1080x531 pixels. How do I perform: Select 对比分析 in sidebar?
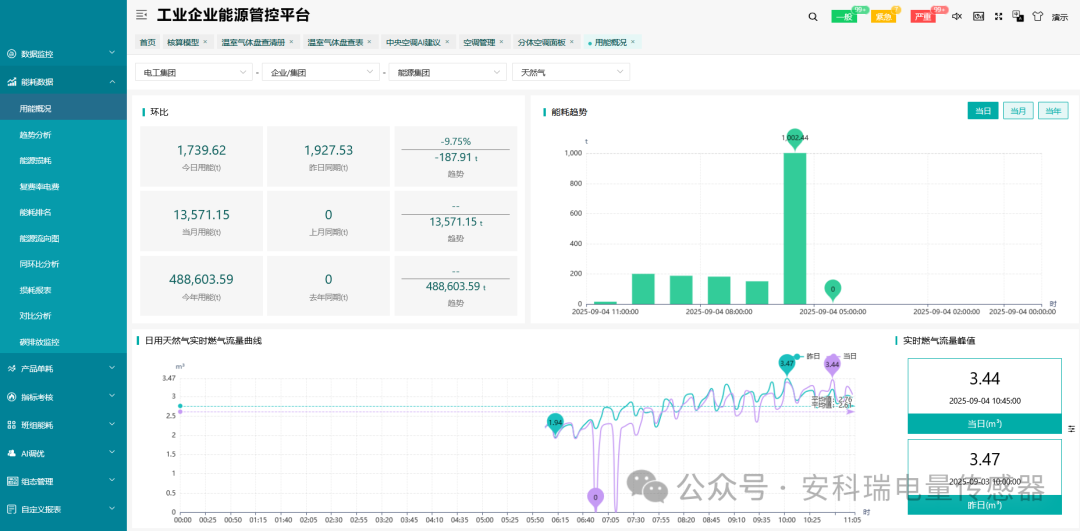[x=63, y=316]
